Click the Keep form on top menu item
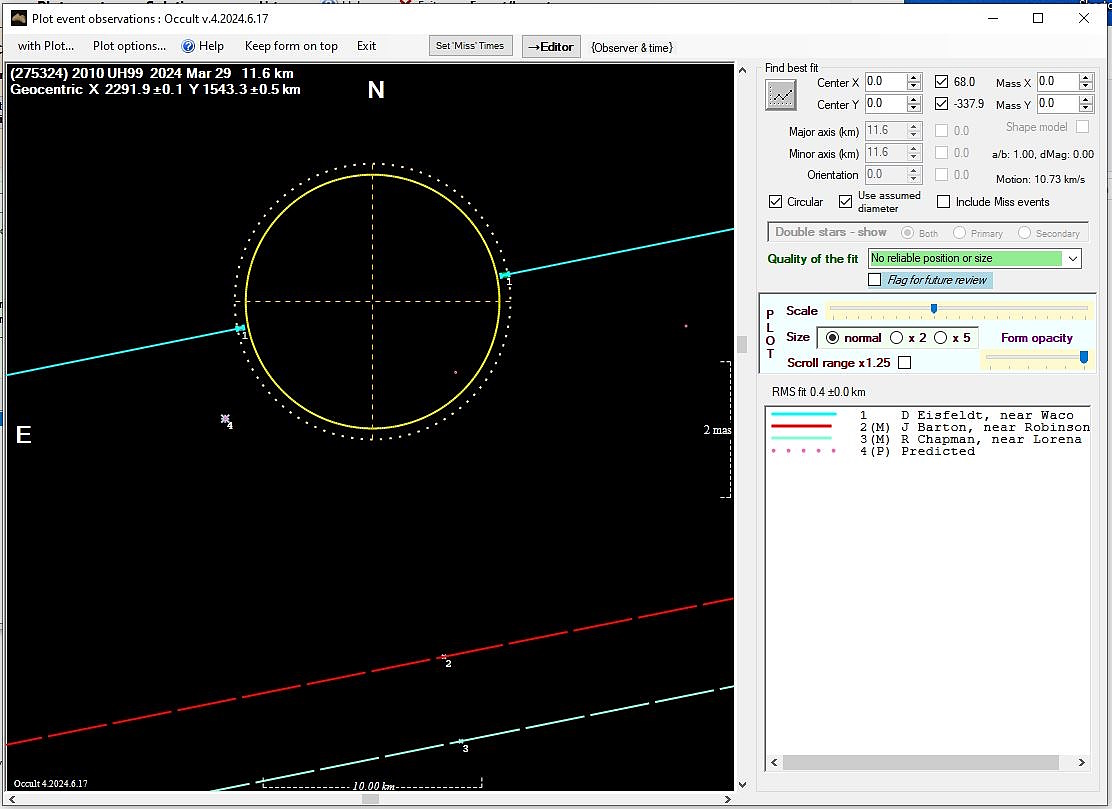 click(x=291, y=46)
